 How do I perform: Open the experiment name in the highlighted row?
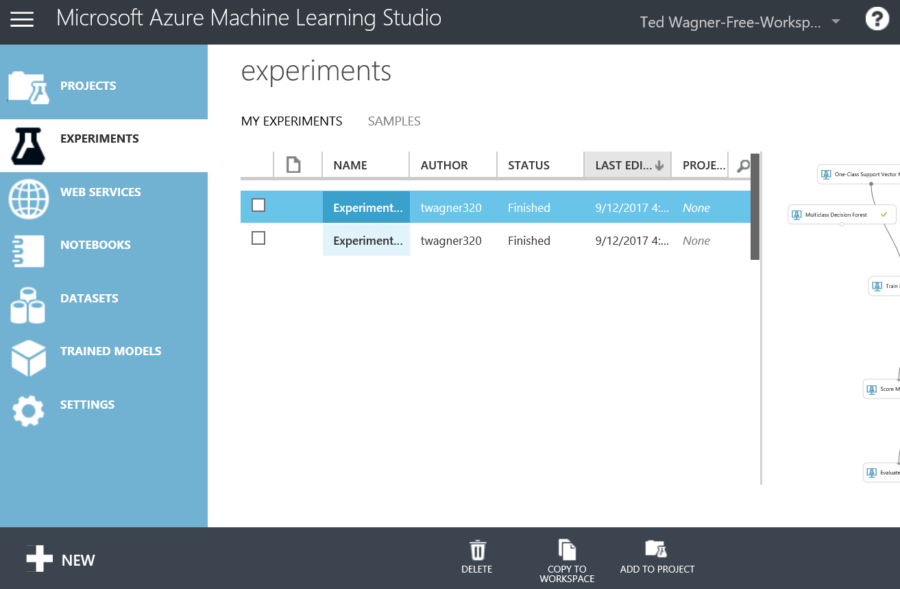[x=368, y=208]
